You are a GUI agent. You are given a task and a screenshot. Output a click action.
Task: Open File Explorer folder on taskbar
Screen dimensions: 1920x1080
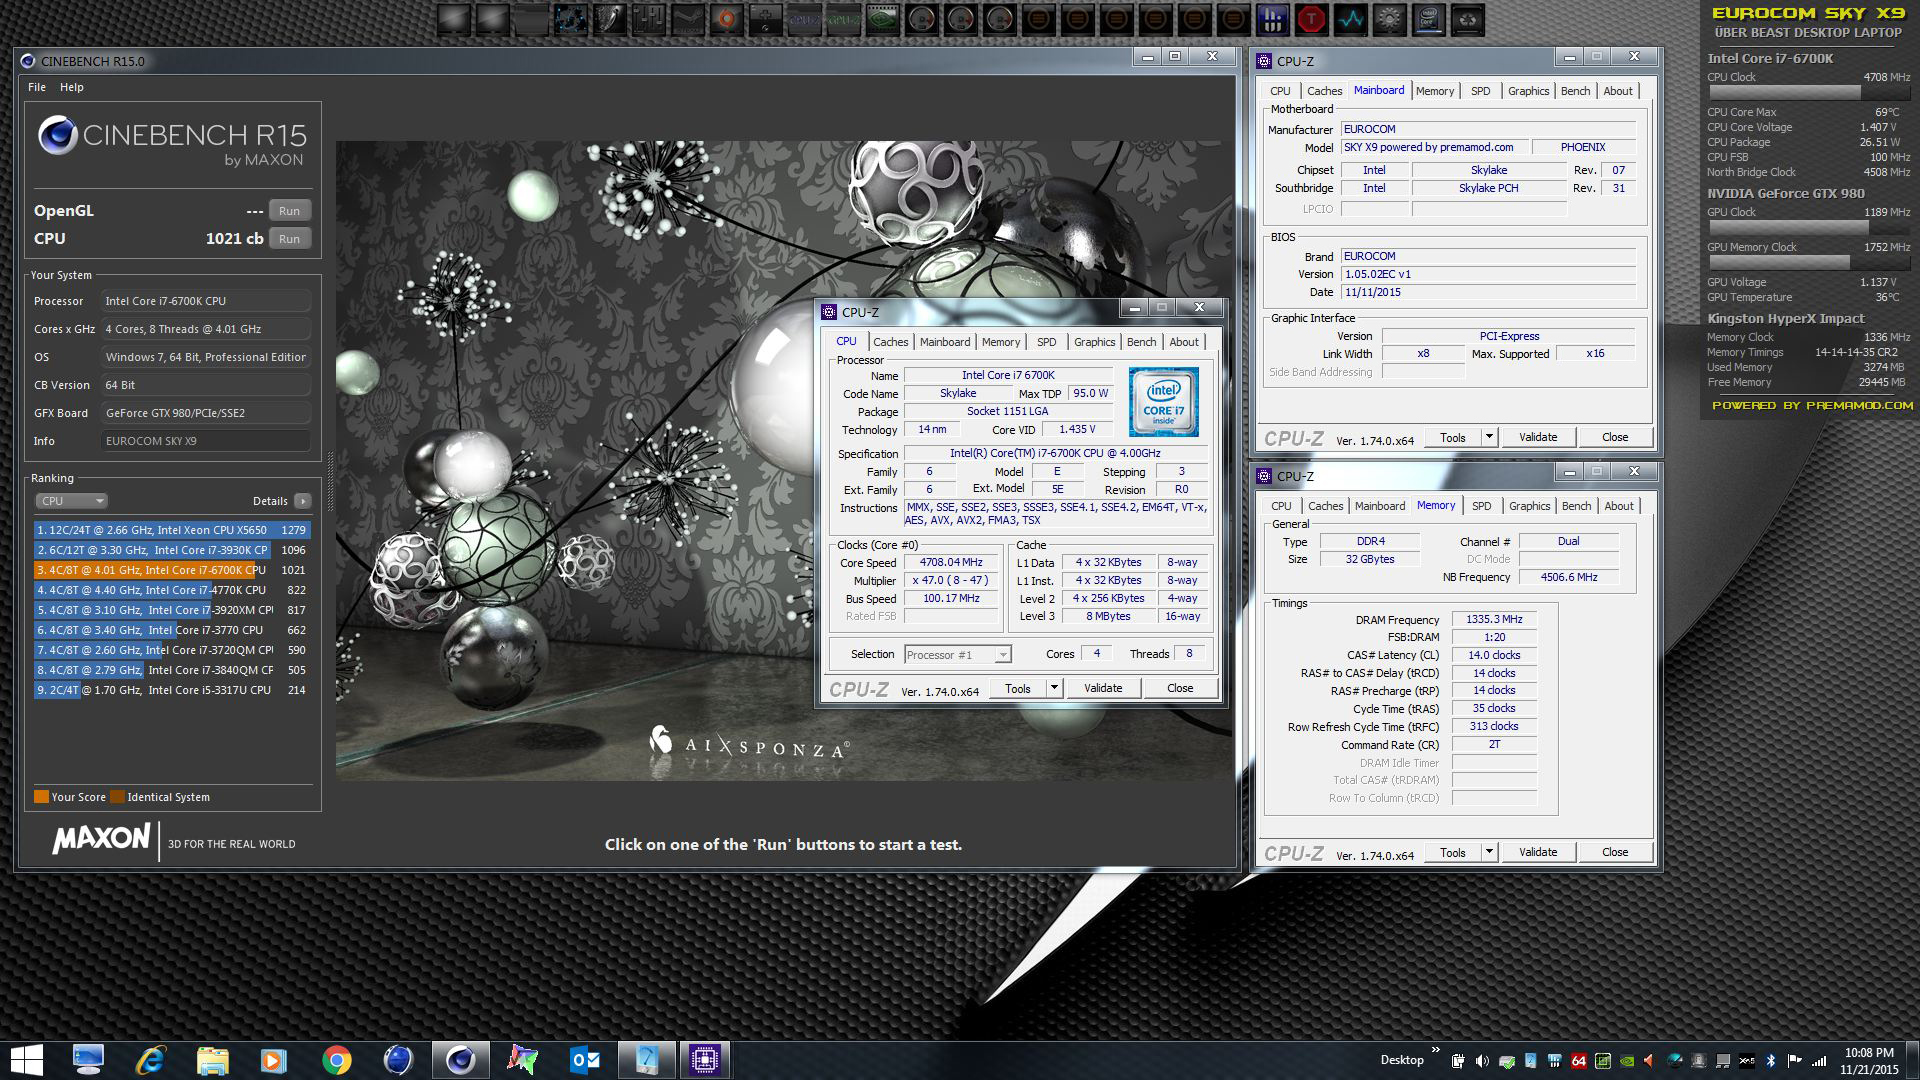click(212, 1060)
